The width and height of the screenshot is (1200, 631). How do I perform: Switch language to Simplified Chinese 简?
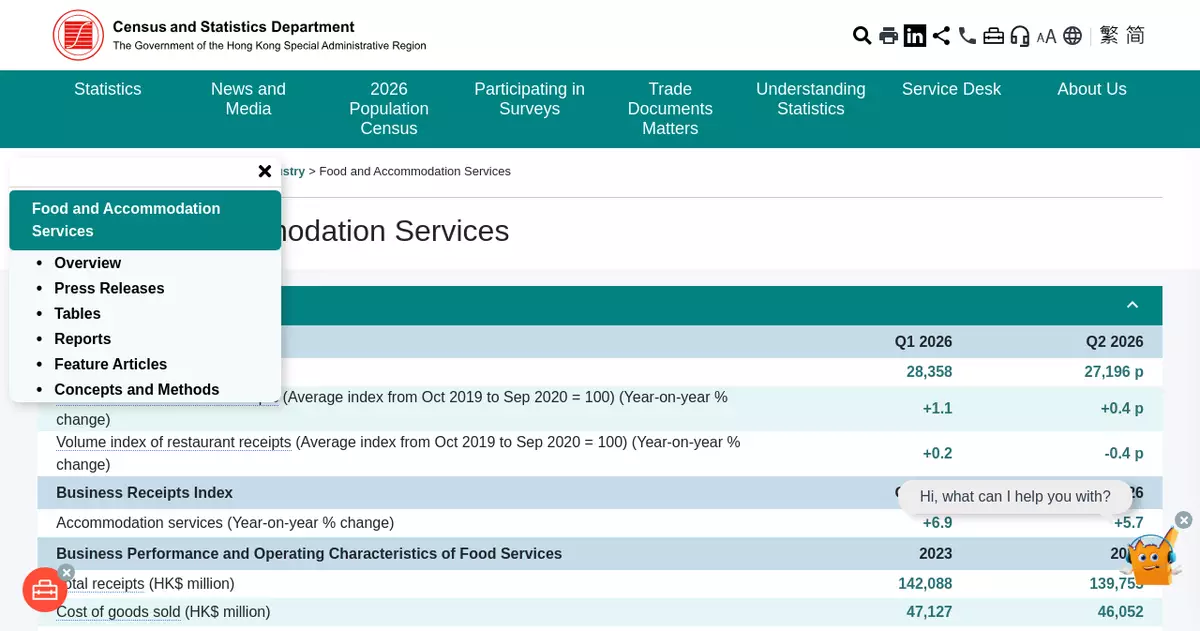tap(1135, 36)
